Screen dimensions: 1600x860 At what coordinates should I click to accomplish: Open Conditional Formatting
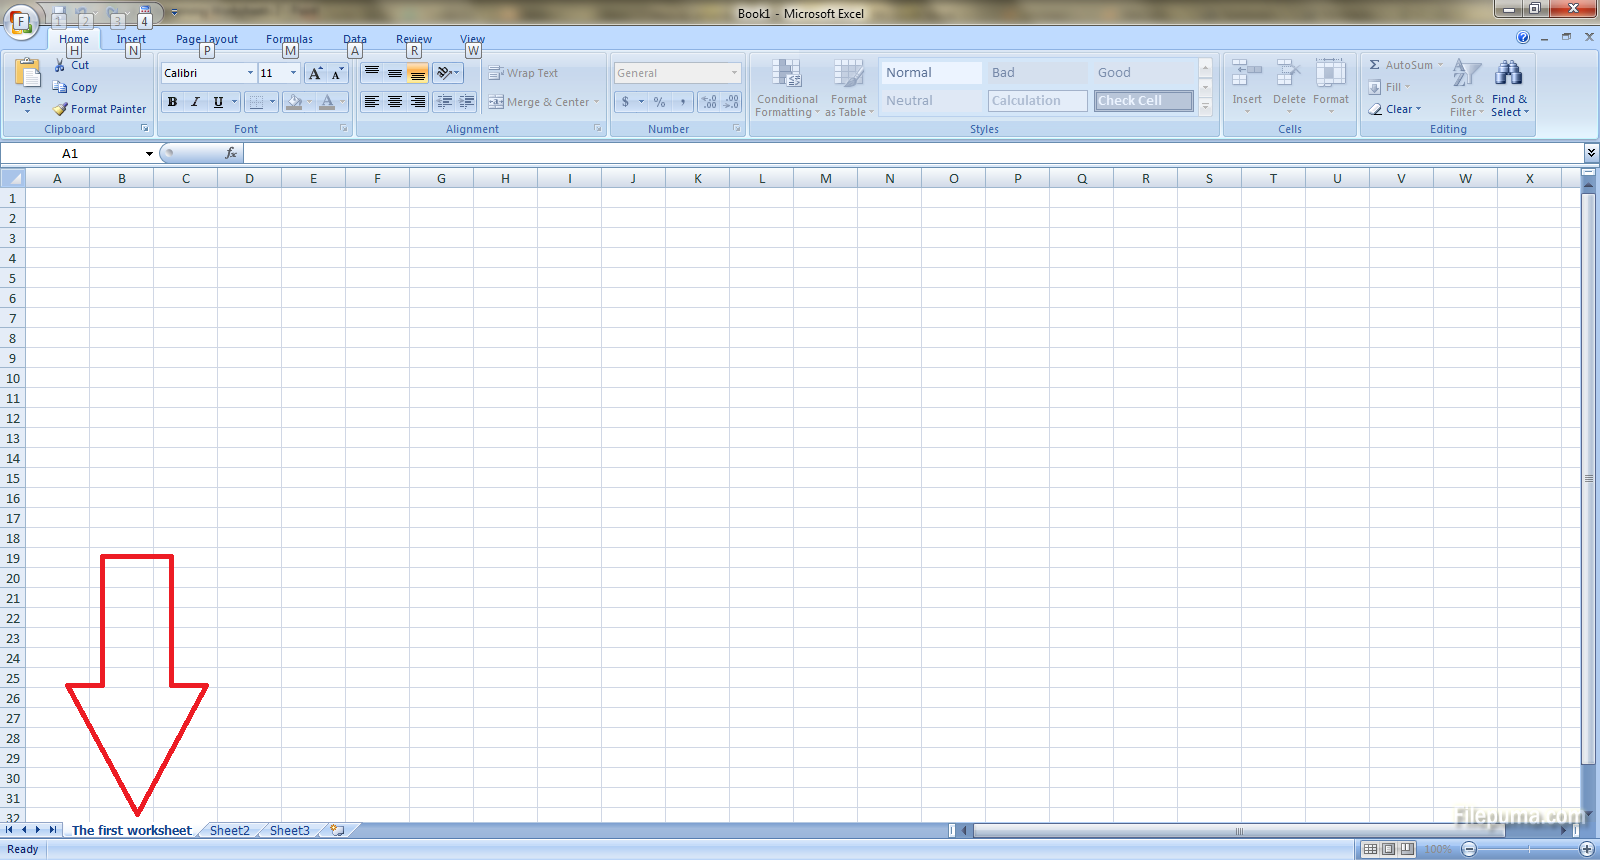click(x=787, y=88)
